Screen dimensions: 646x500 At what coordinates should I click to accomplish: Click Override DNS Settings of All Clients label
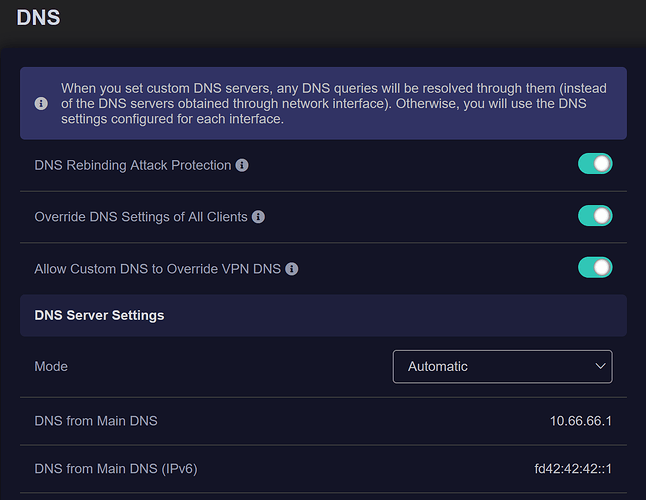pos(141,217)
